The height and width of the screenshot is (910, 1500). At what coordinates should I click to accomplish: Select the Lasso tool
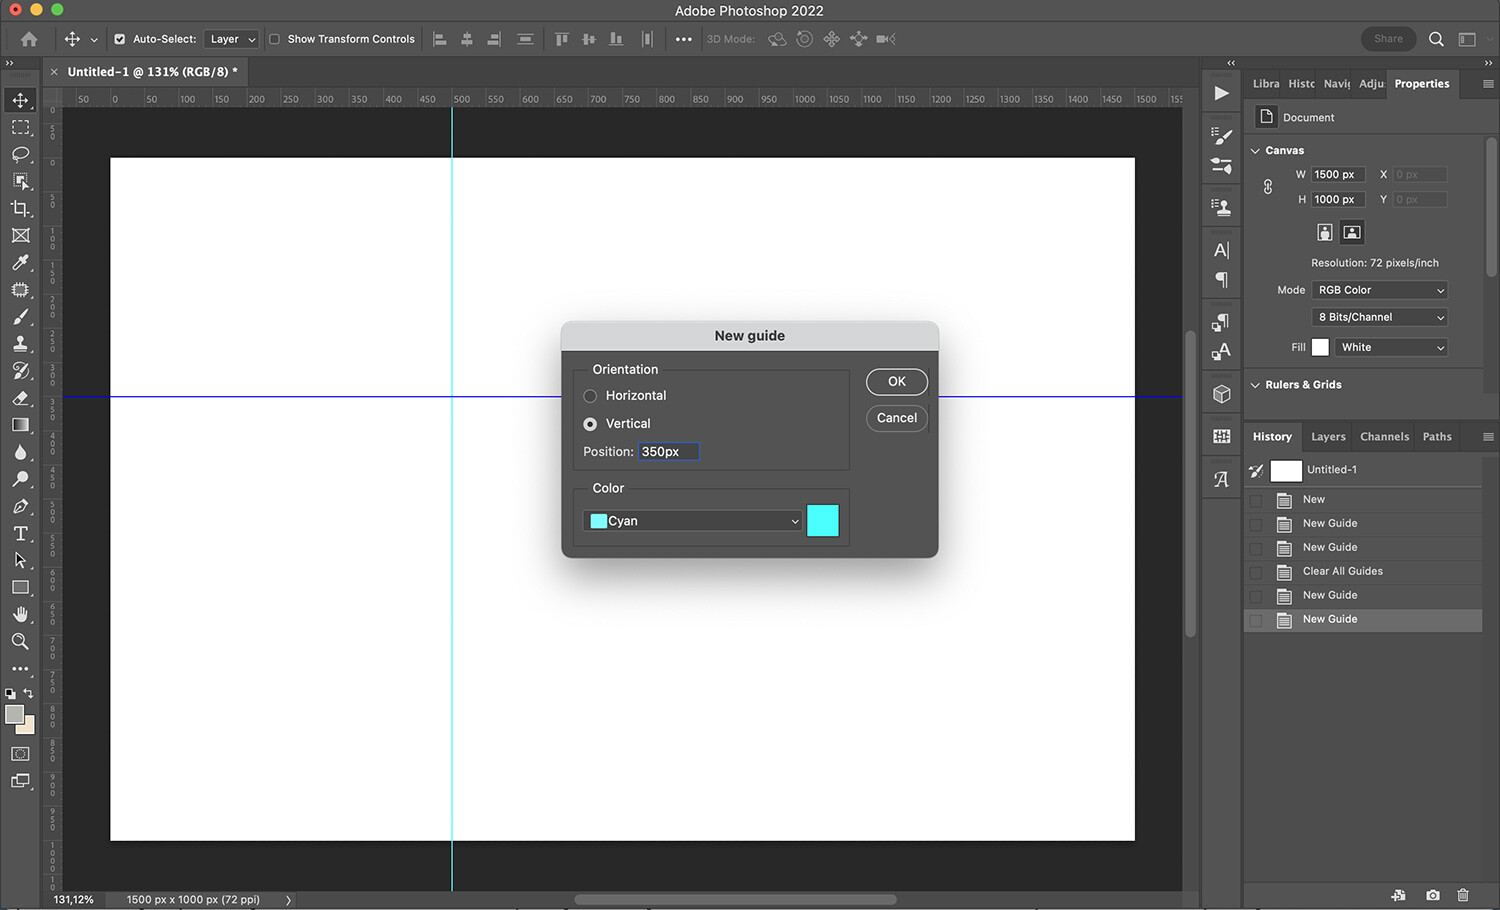20,154
